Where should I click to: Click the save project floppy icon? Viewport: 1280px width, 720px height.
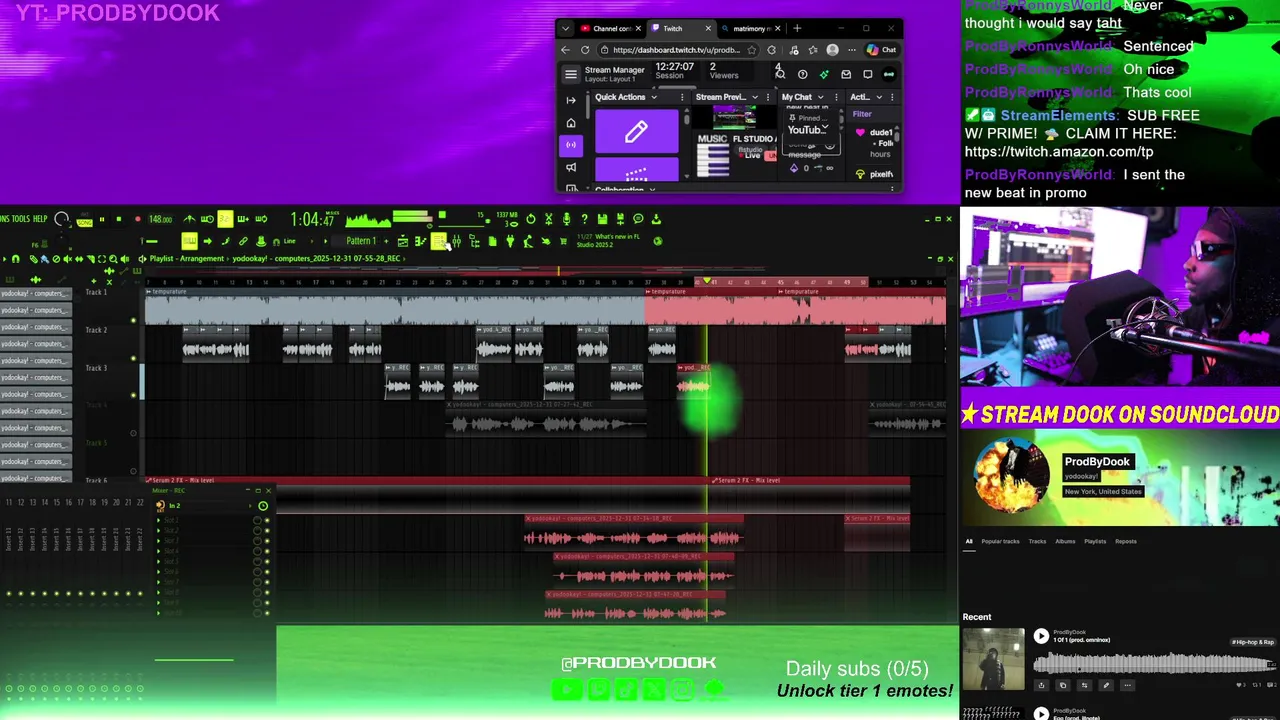point(602,219)
